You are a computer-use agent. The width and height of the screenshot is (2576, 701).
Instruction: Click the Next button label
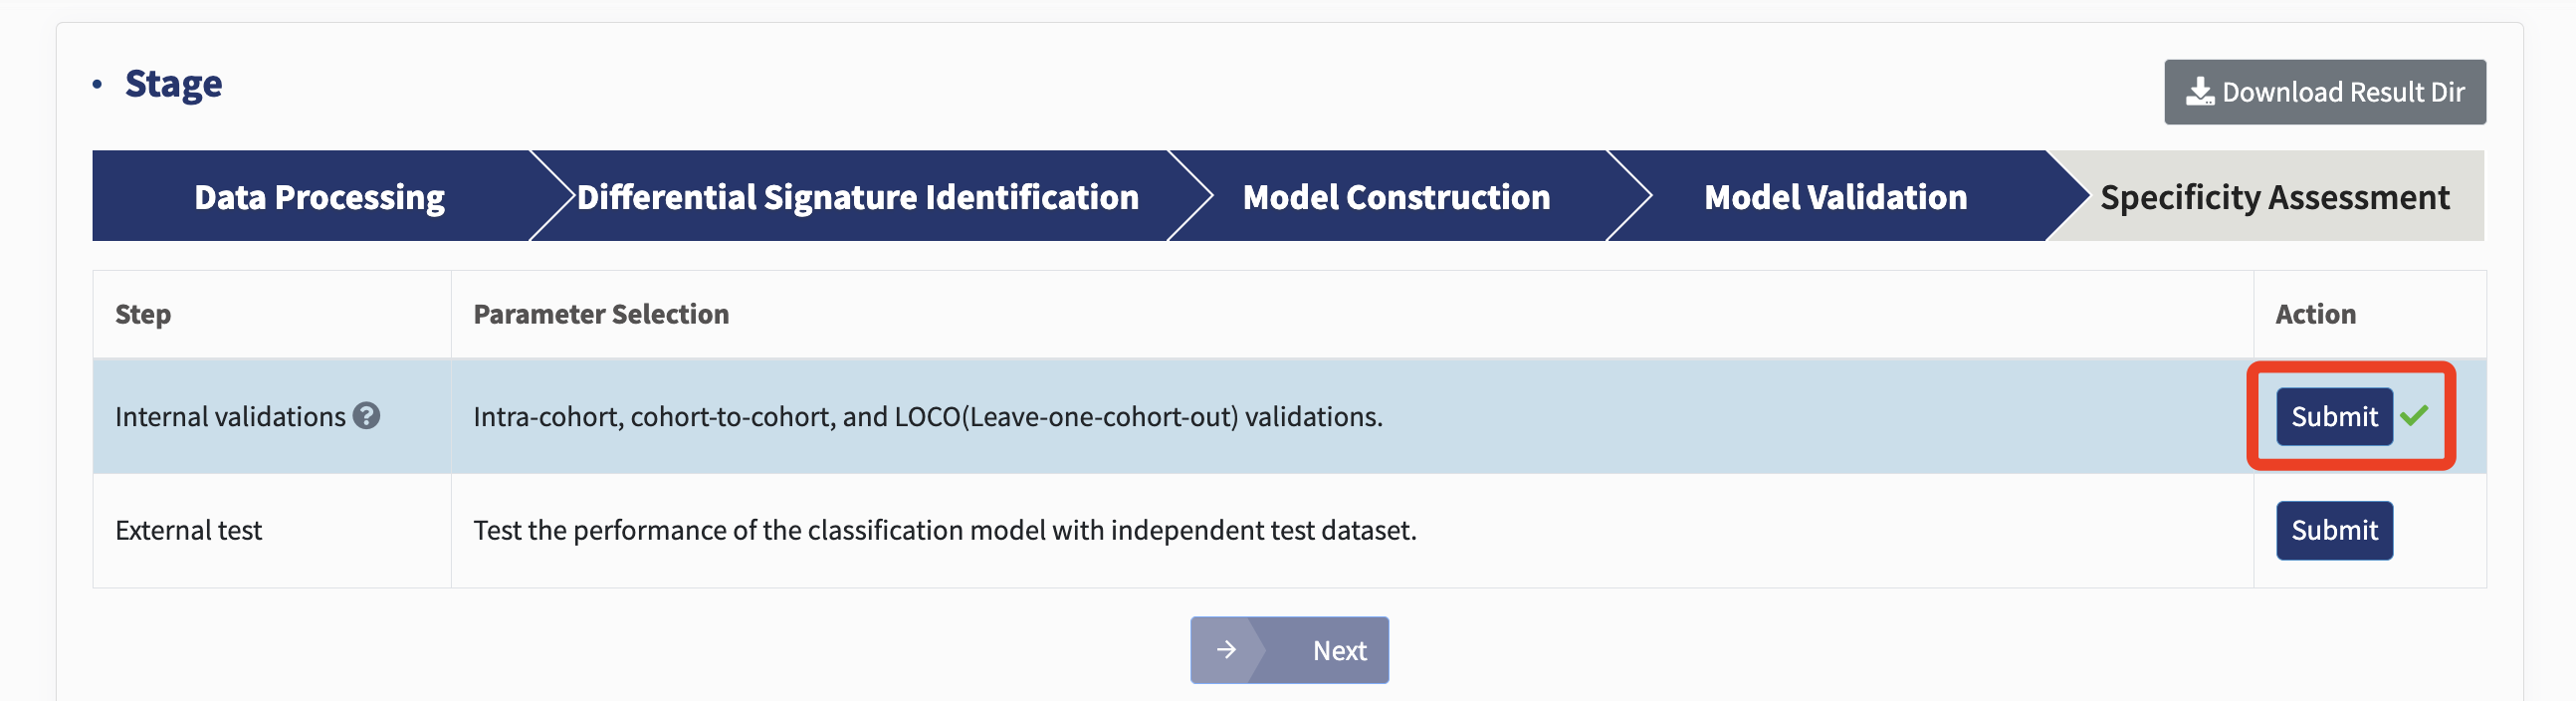pos(1339,651)
